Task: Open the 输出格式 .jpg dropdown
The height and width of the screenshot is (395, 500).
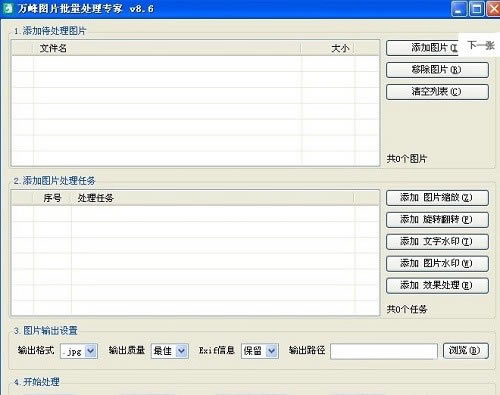Action: click(x=90, y=351)
